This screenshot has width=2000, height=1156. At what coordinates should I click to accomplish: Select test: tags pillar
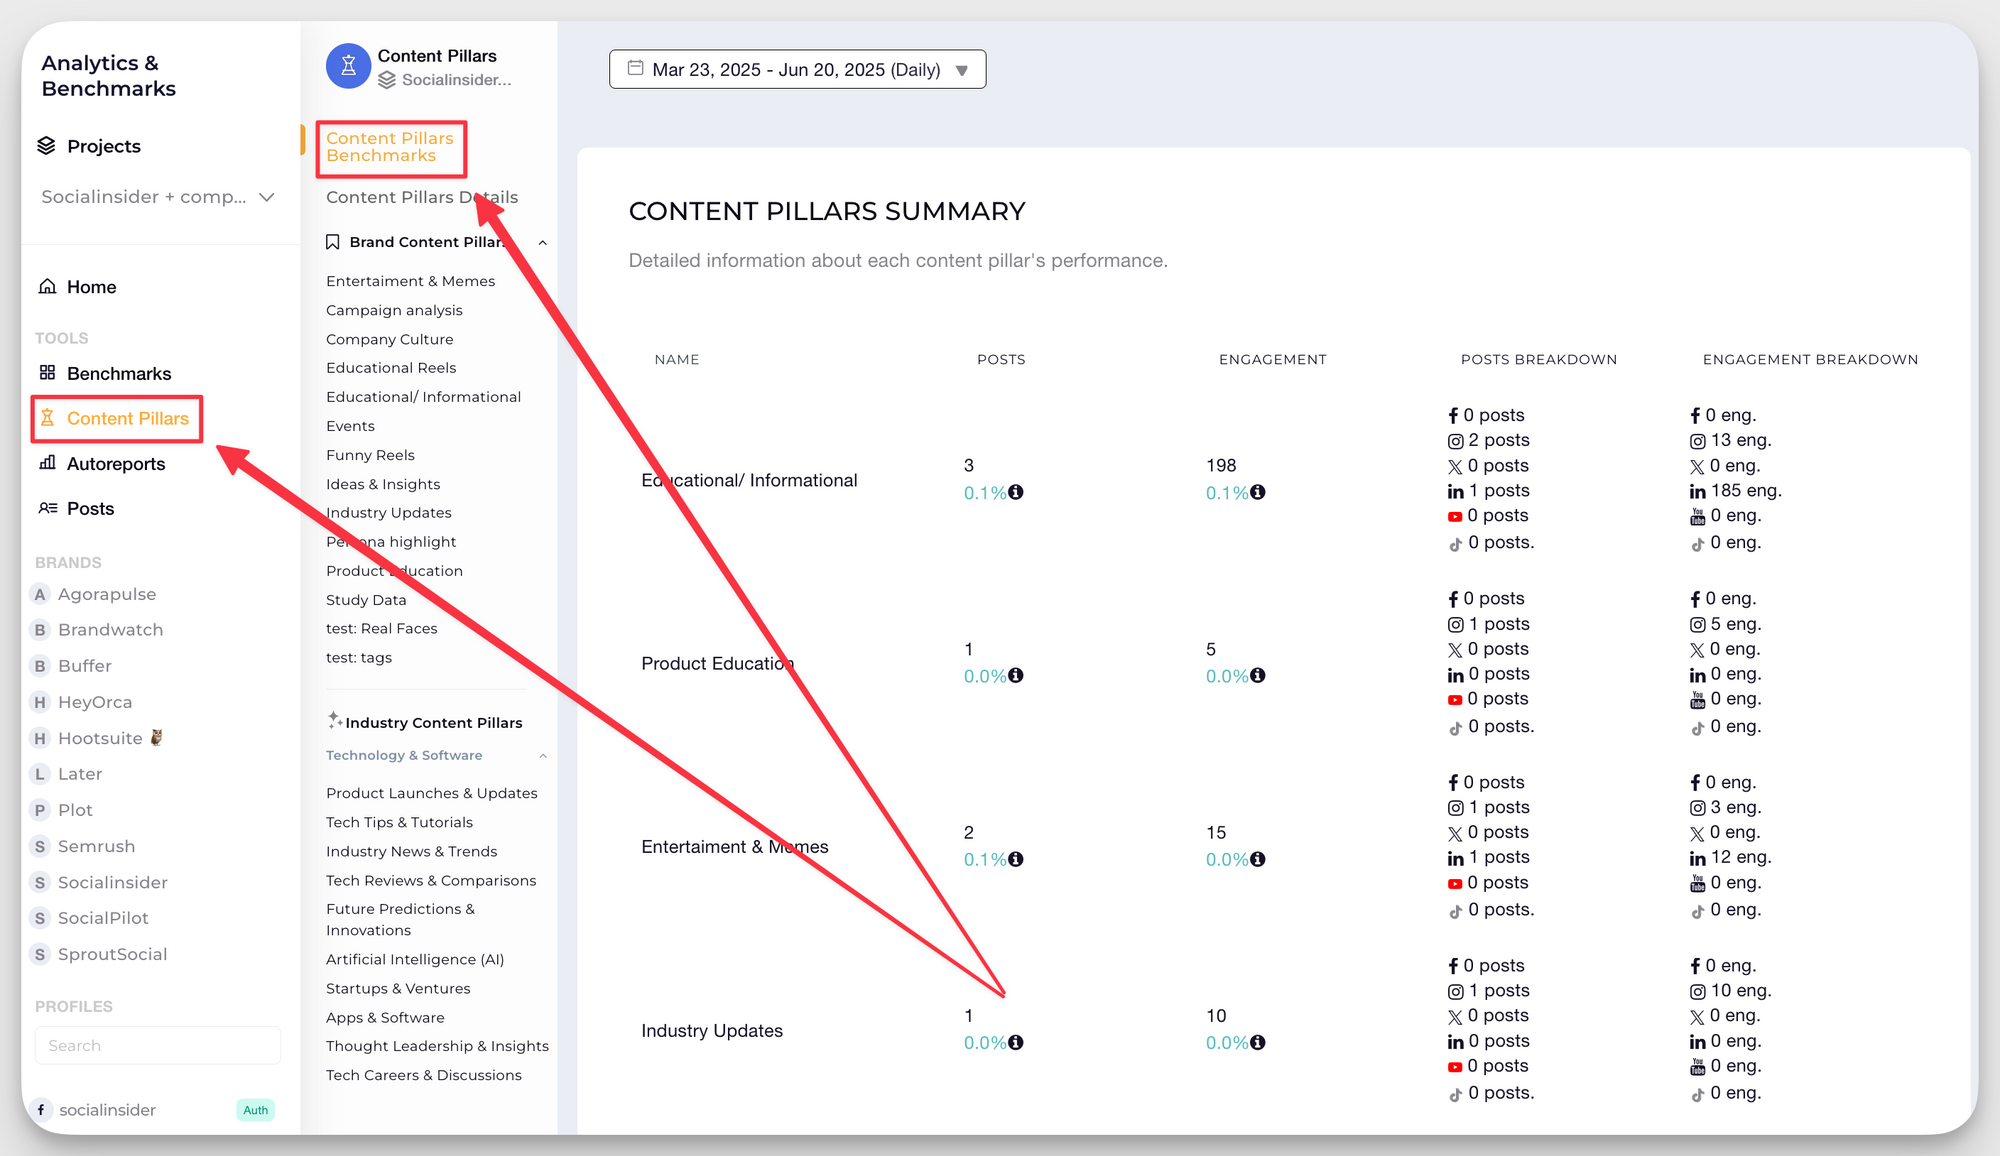click(x=359, y=657)
